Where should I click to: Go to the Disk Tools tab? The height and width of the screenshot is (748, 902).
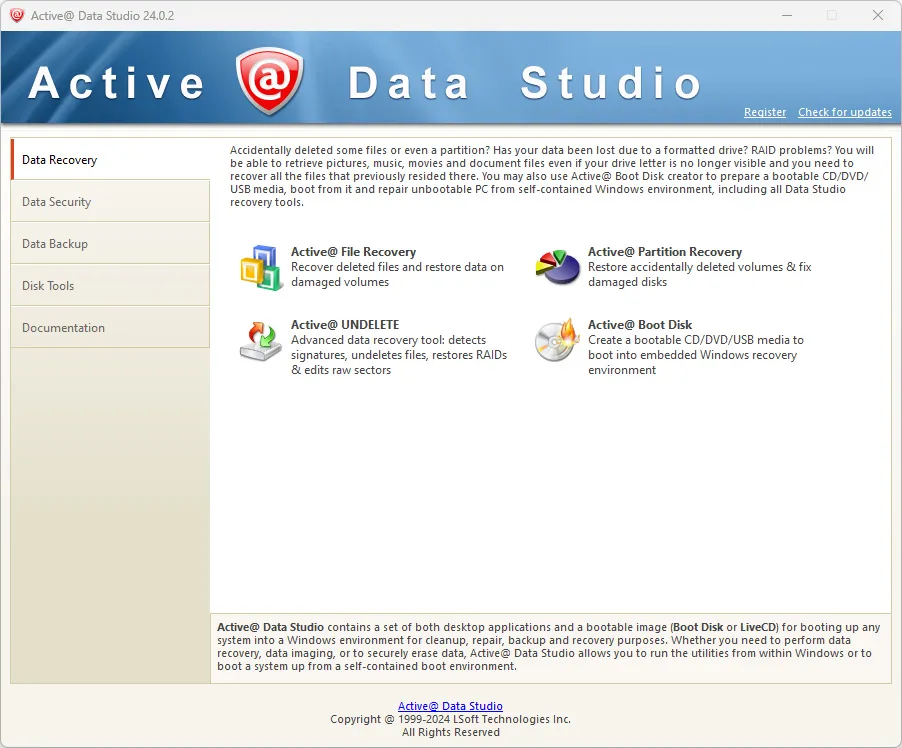[110, 285]
